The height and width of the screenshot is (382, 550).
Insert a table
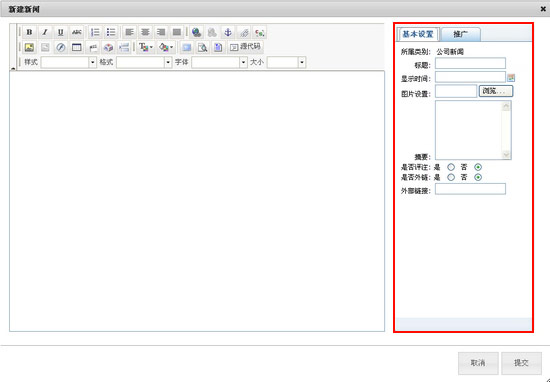tap(76, 47)
